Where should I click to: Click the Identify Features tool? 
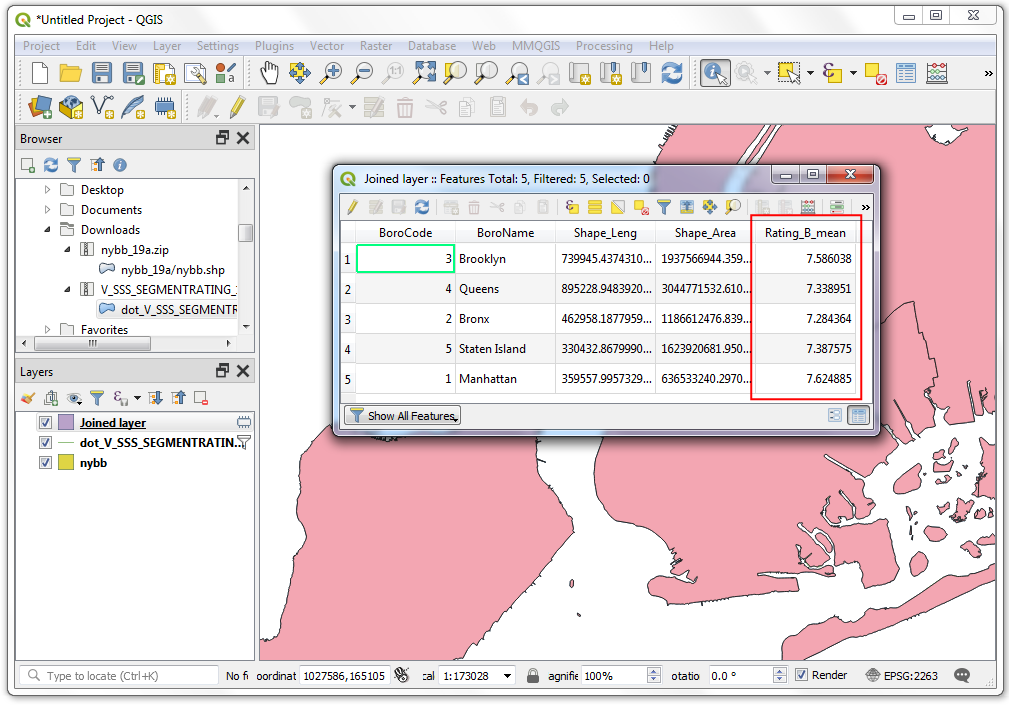point(714,73)
